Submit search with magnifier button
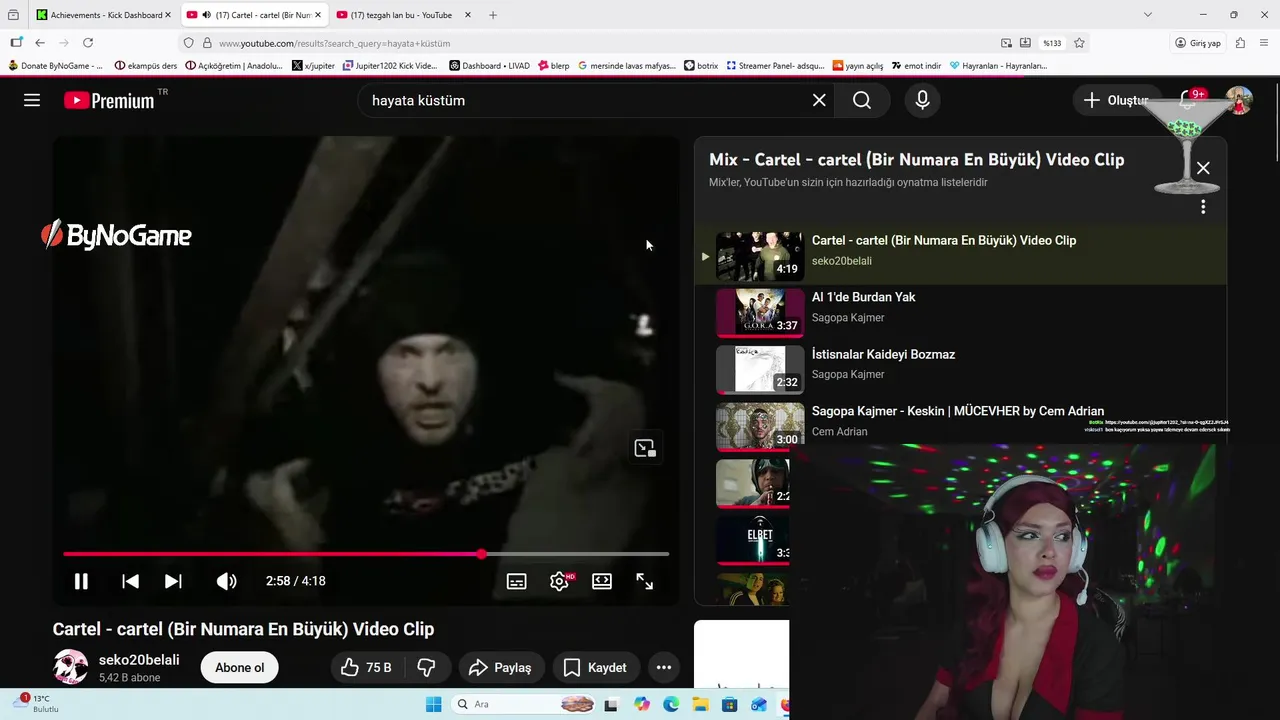This screenshot has height=720, width=1280. tap(862, 100)
